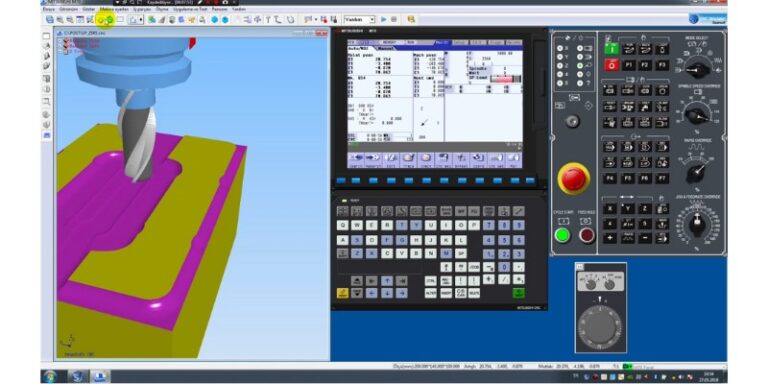This screenshot has width=768, height=384.
Task: Push the F6 key on the operator panel
Action: pos(645,178)
